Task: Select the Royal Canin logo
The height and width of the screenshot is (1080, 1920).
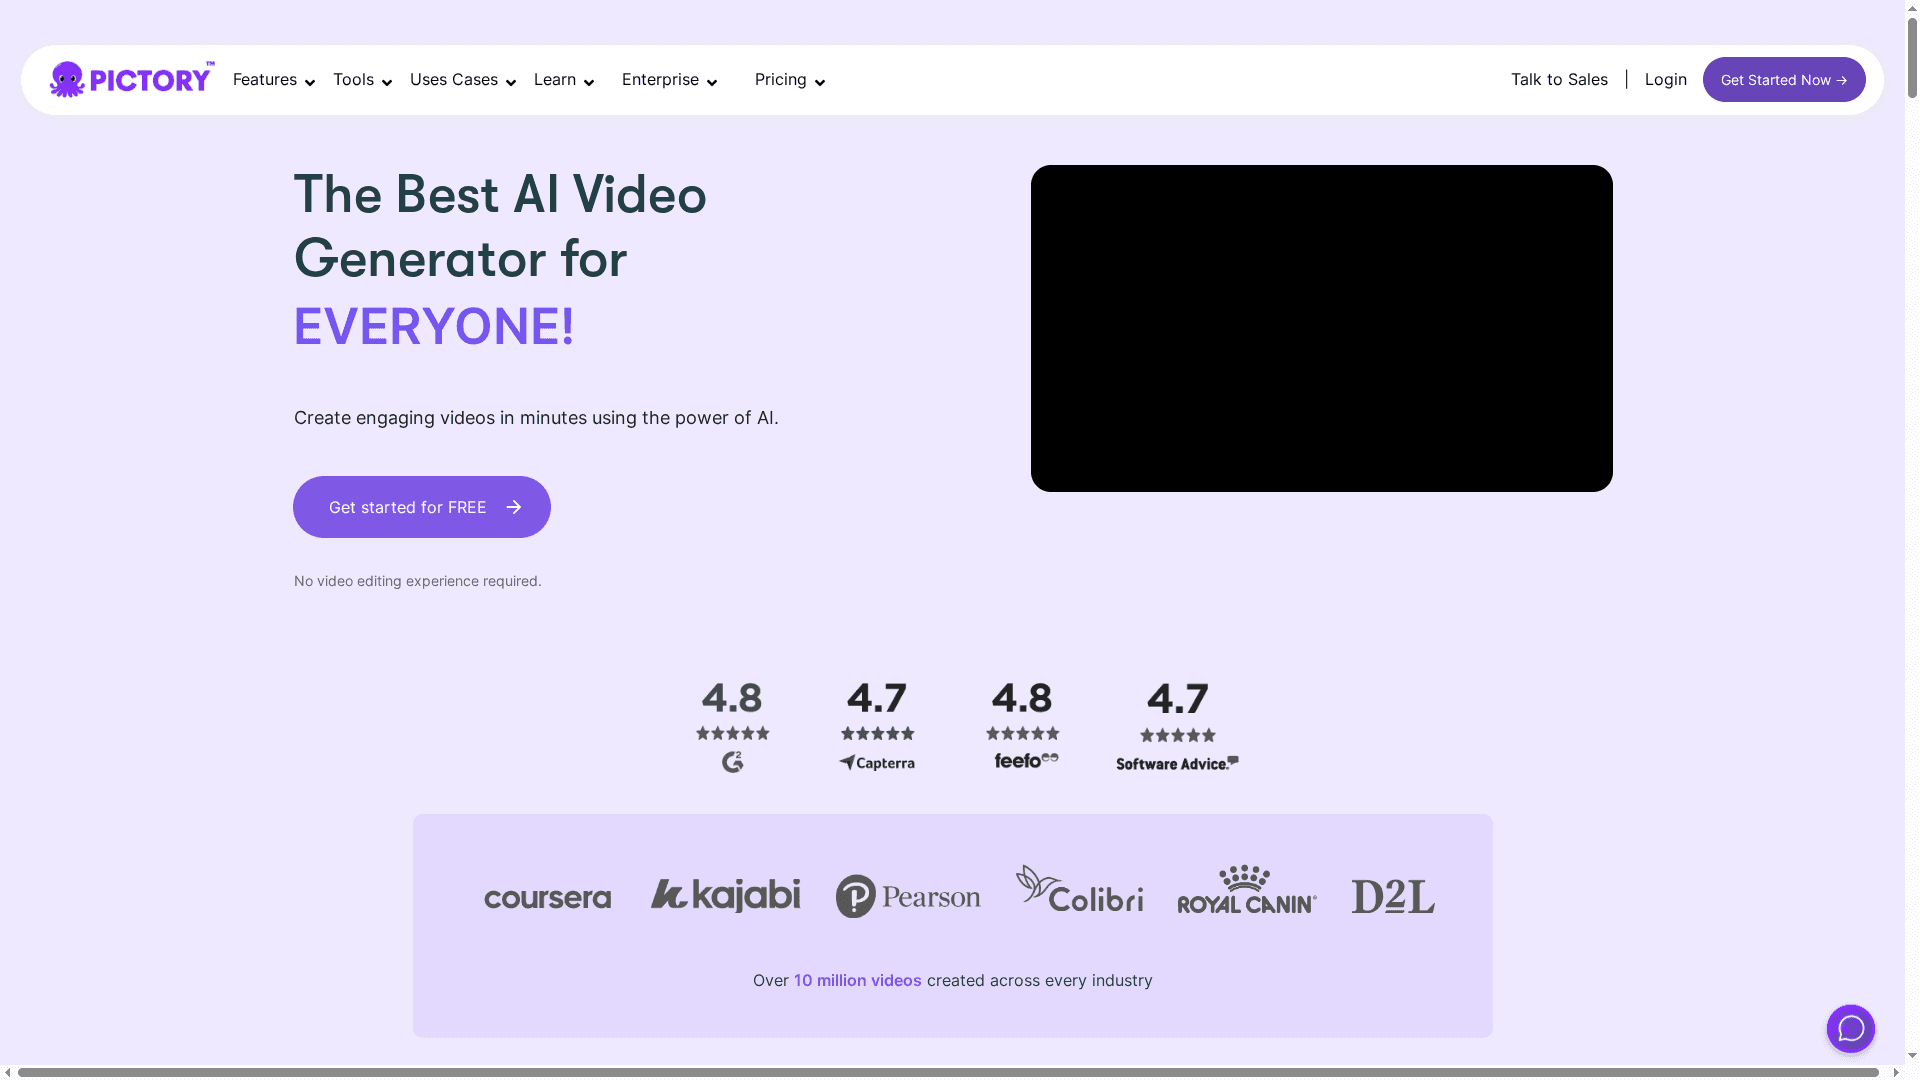Action: tap(1245, 890)
